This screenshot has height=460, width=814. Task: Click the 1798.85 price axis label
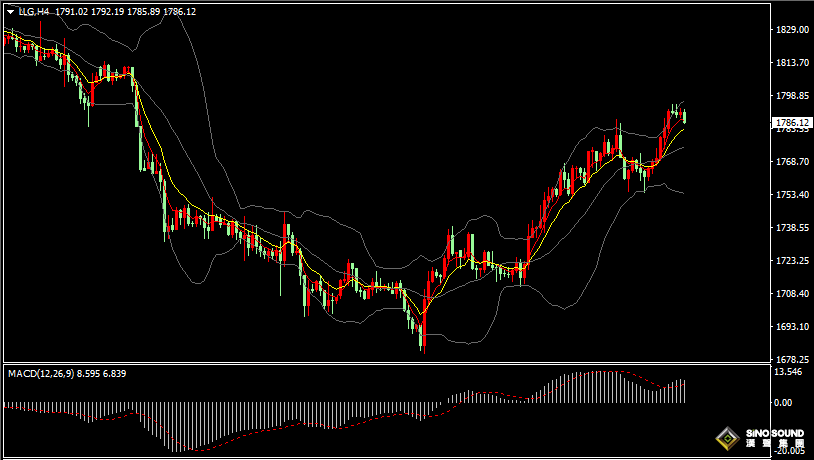(793, 96)
